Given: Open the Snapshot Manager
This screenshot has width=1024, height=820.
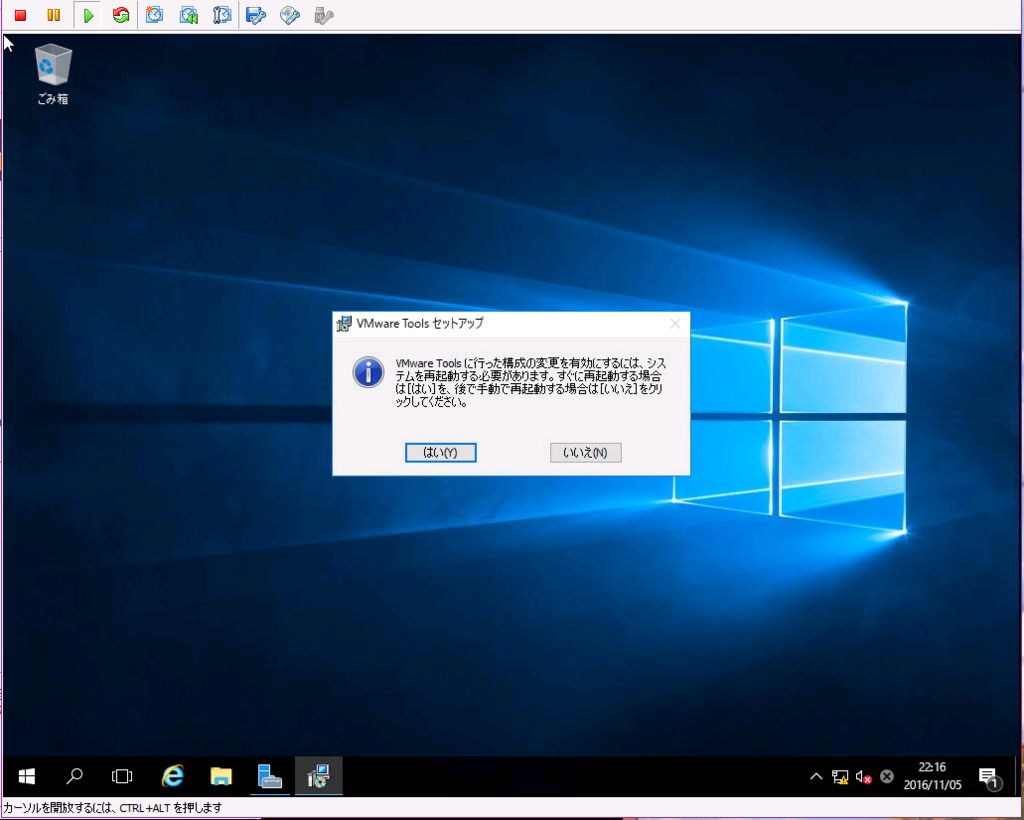Looking at the screenshot, I should pyautogui.click(x=223, y=15).
